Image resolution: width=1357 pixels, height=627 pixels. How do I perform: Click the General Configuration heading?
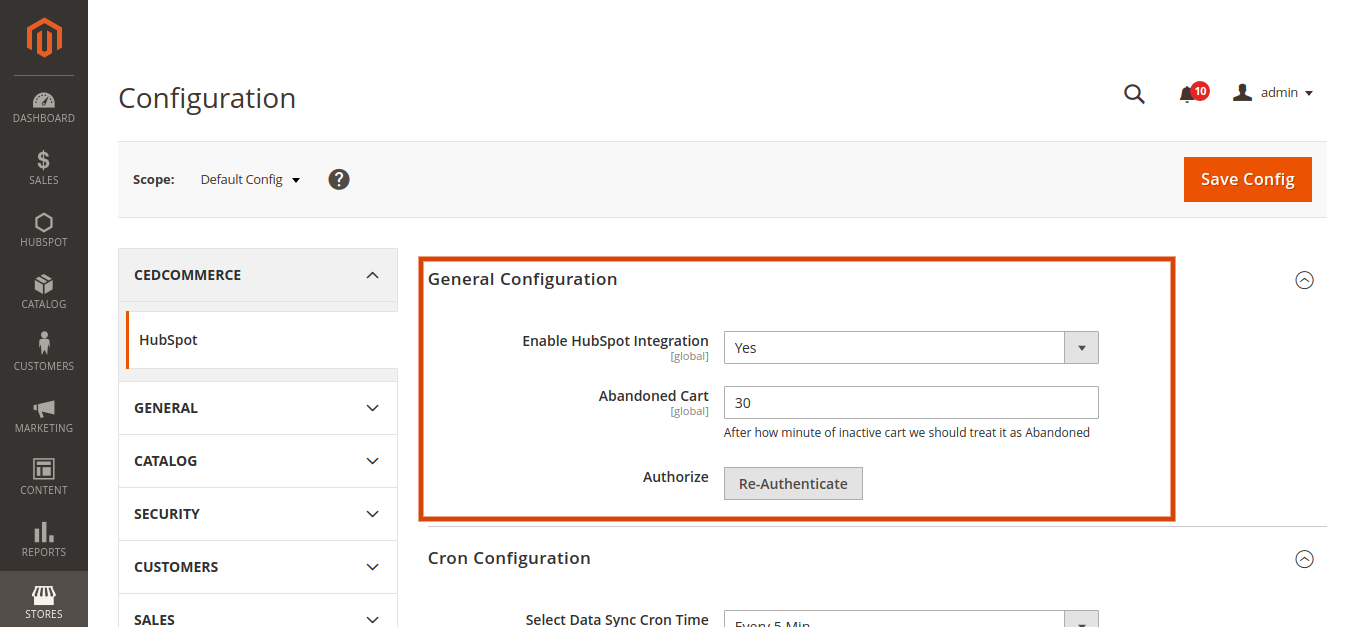coord(523,279)
